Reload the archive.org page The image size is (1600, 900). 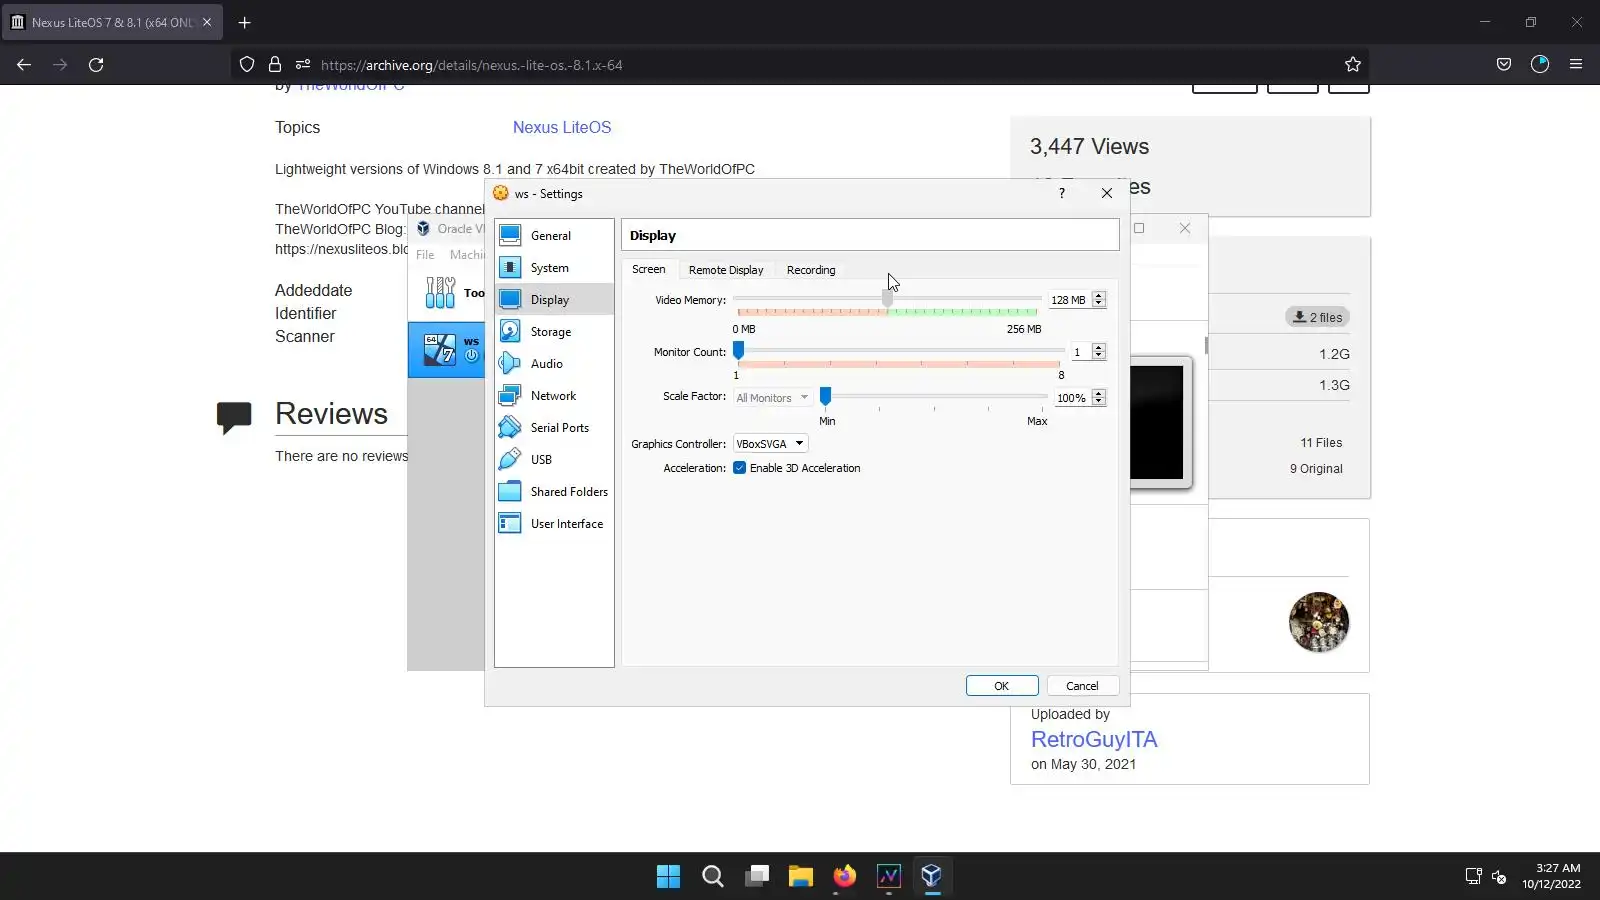click(x=96, y=65)
